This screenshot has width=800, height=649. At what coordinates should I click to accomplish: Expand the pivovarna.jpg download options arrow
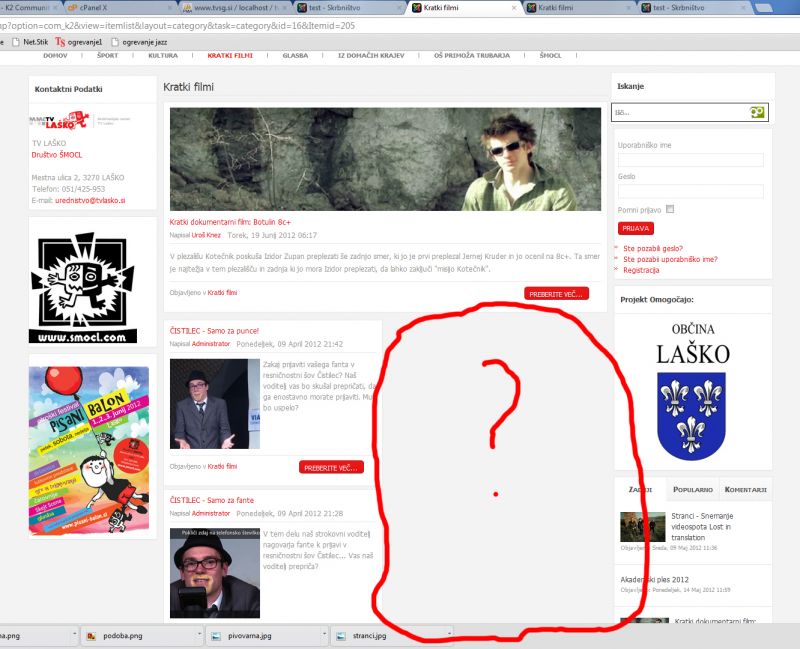pos(324,634)
